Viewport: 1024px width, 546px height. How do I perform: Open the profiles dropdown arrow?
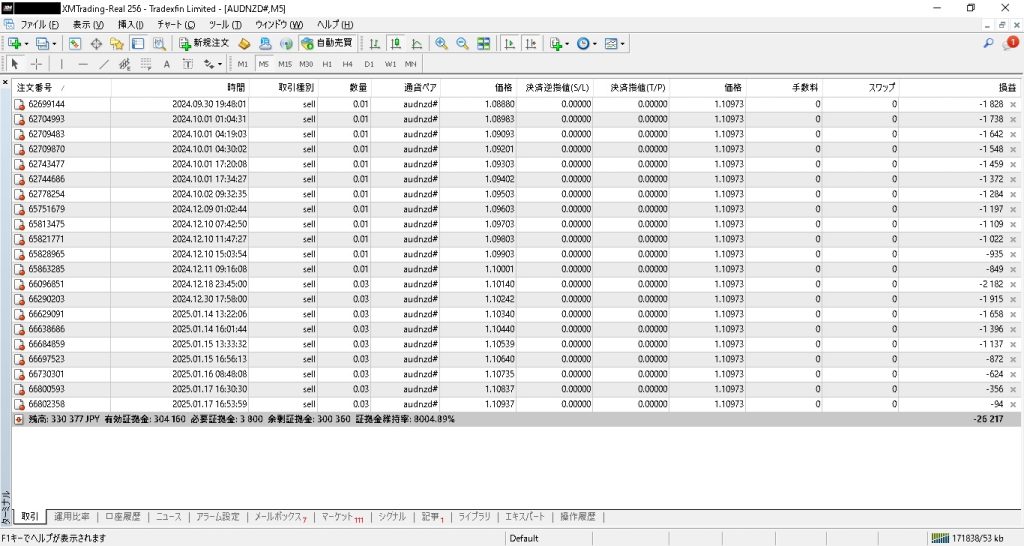click(x=54, y=44)
